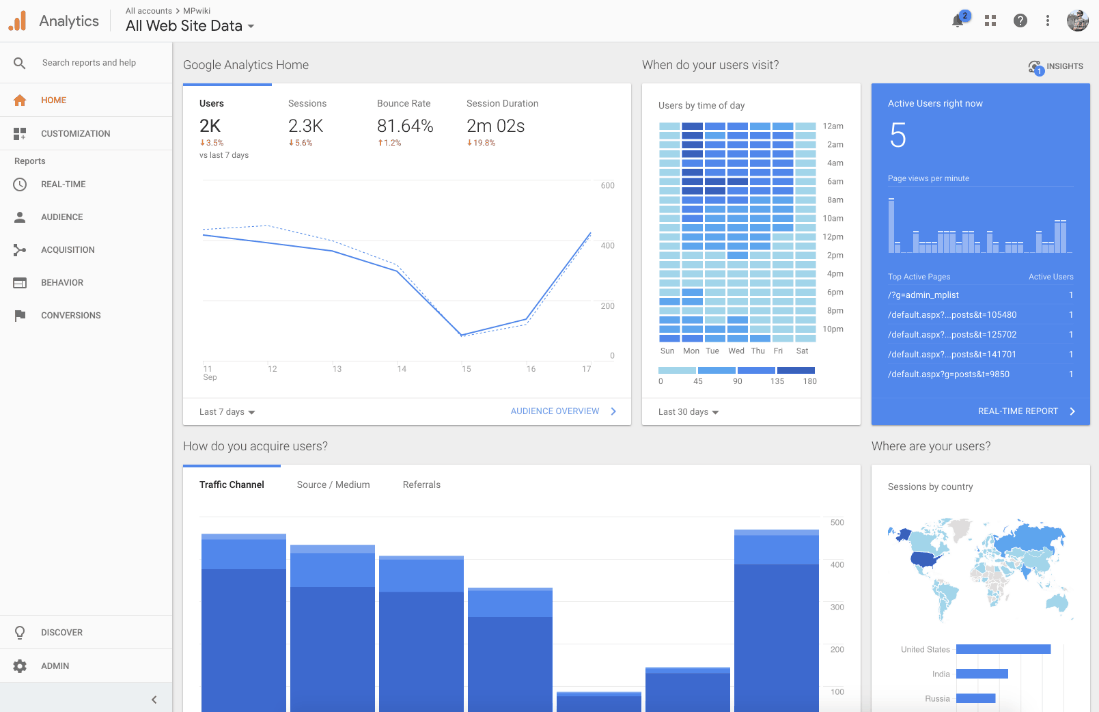Open the ADMIN menu item
This screenshot has width=1099, height=712.
(86, 666)
